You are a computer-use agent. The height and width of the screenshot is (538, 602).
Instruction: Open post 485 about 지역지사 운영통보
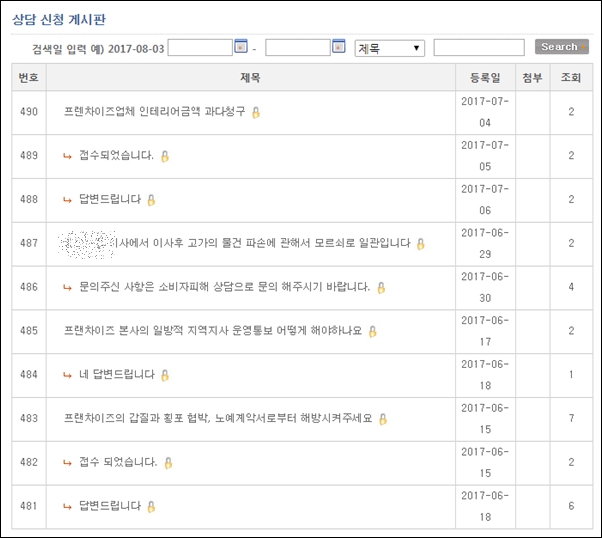(x=212, y=331)
